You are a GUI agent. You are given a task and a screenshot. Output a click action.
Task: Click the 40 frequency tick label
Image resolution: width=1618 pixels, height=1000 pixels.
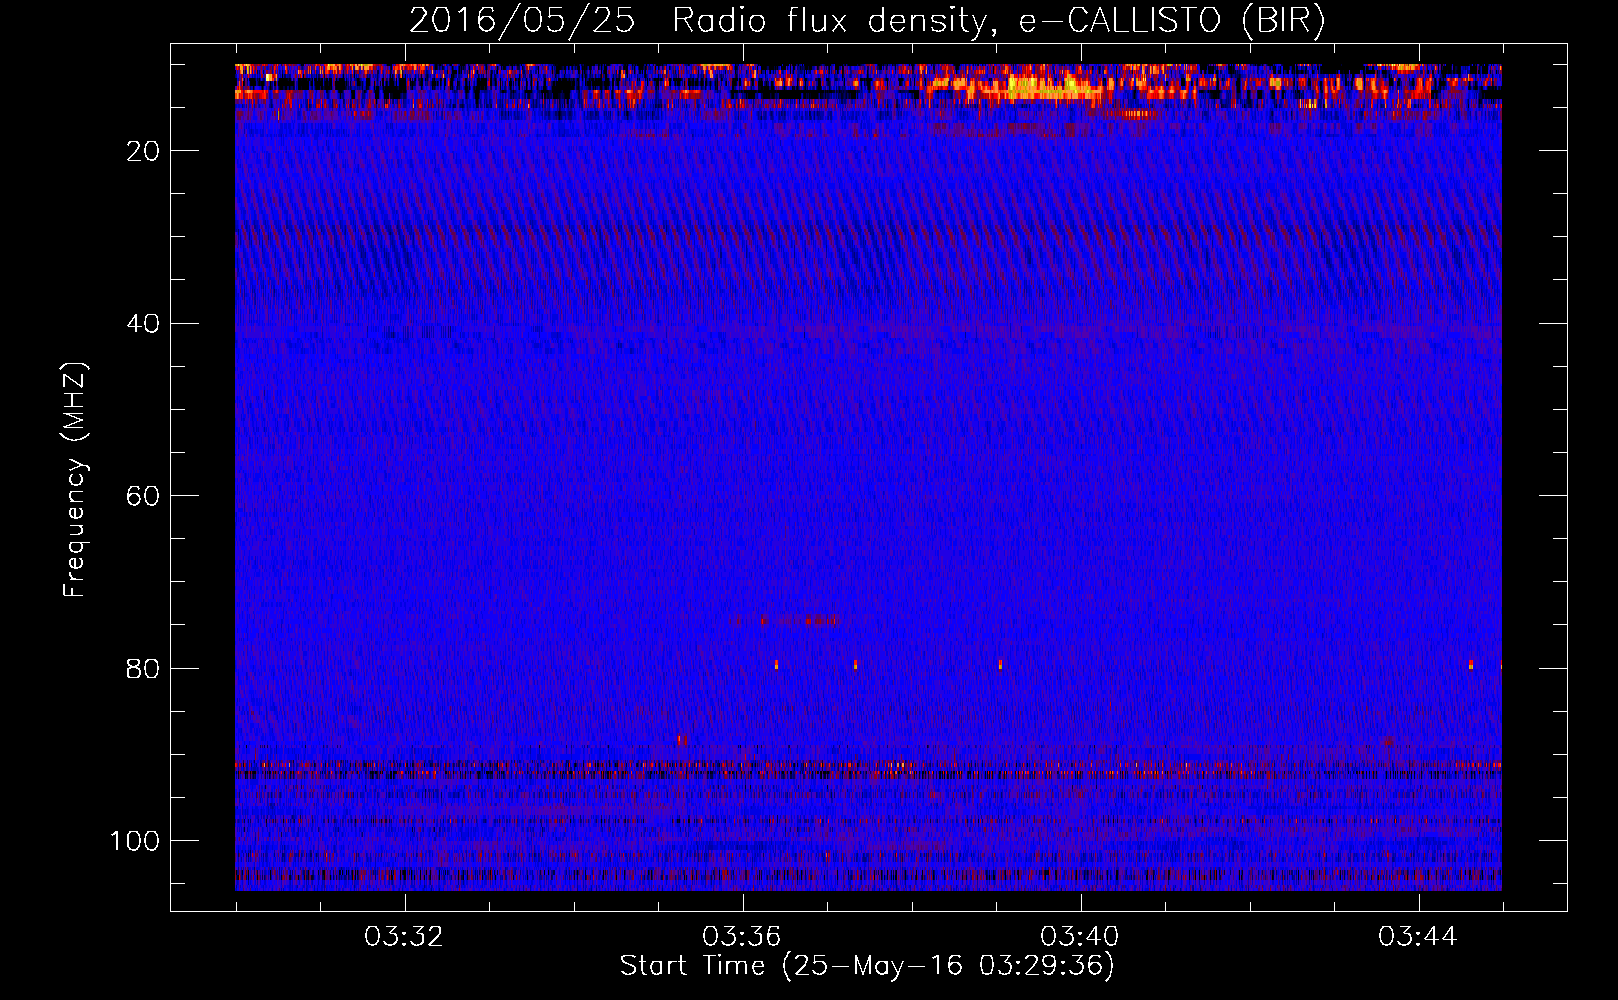pyautogui.click(x=144, y=324)
